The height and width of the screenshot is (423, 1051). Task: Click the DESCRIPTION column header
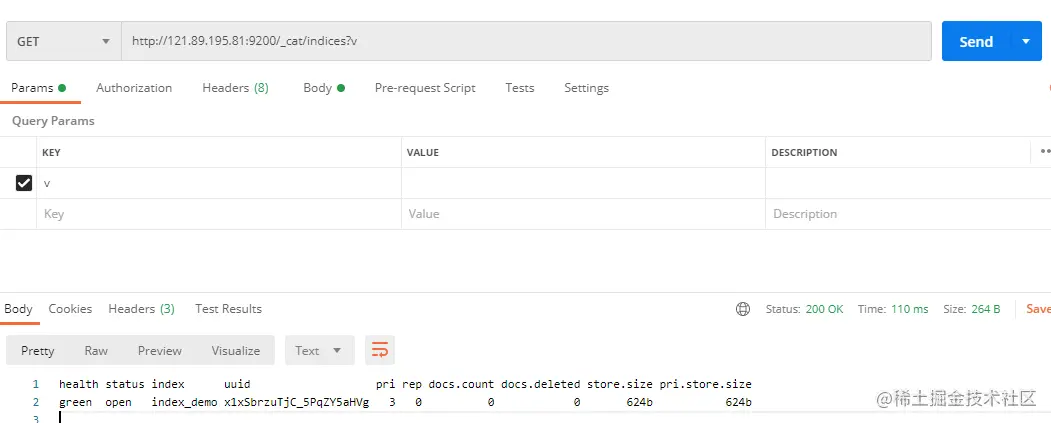[804, 152]
